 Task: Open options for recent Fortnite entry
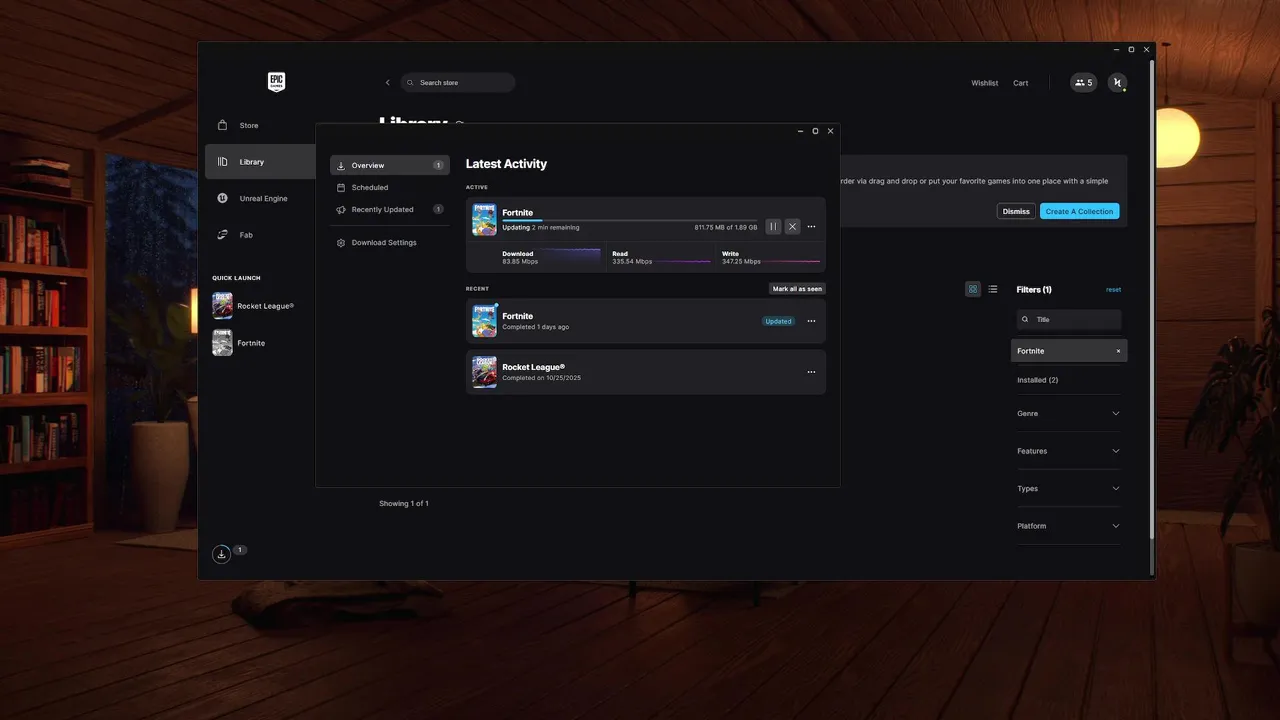click(811, 321)
